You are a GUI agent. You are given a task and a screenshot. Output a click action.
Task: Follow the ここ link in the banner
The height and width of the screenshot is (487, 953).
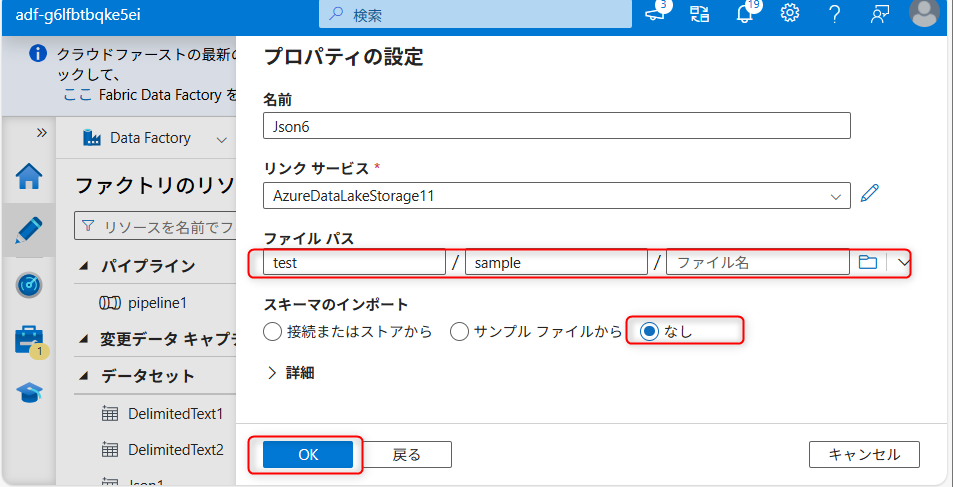(x=78, y=94)
